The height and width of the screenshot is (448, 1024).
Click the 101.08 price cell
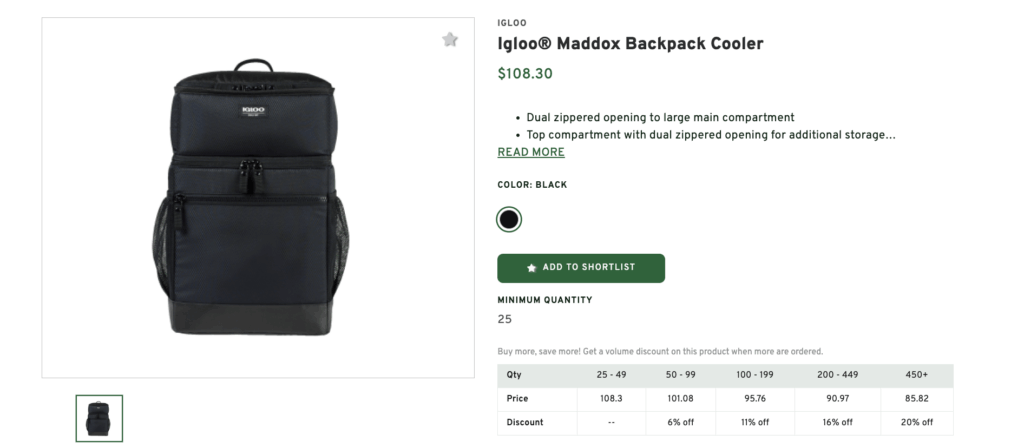(x=680, y=398)
